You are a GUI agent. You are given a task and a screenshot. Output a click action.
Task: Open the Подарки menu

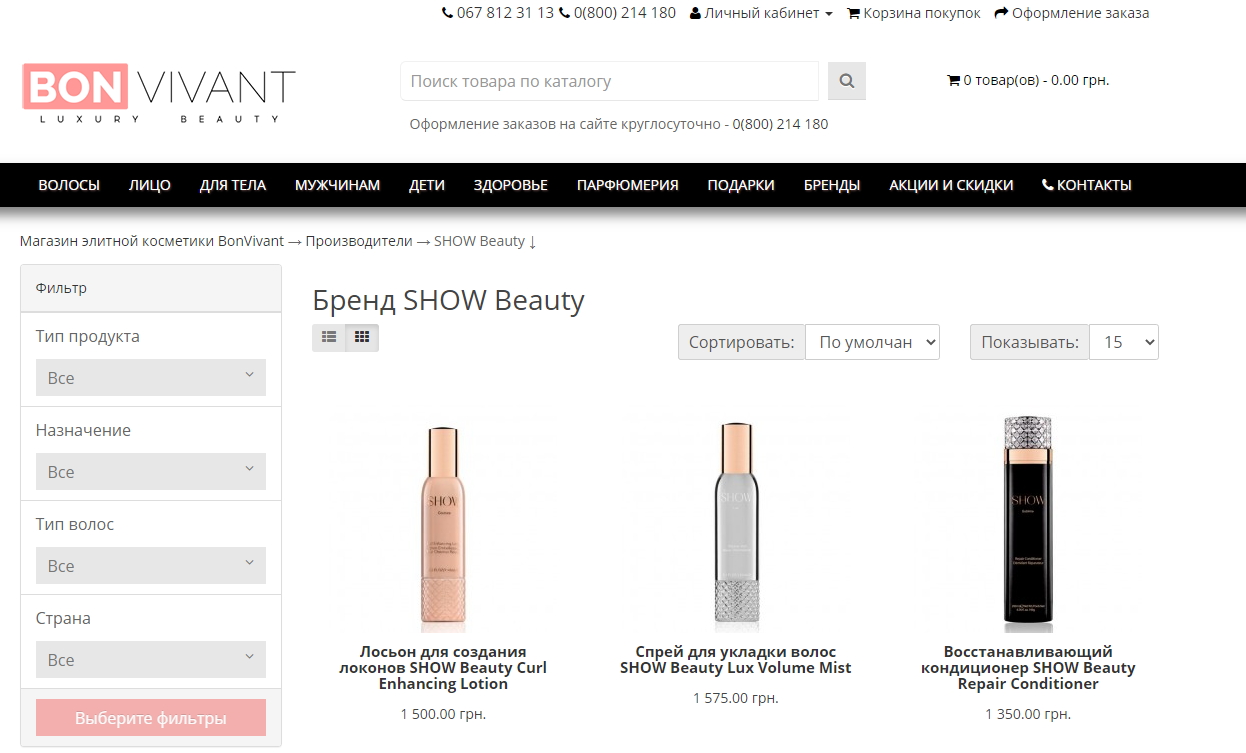(741, 185)
